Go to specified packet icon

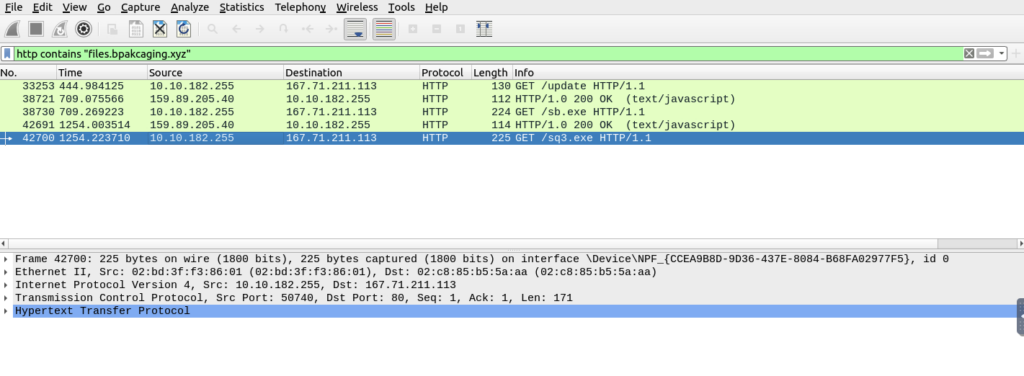tap(283, 29)
